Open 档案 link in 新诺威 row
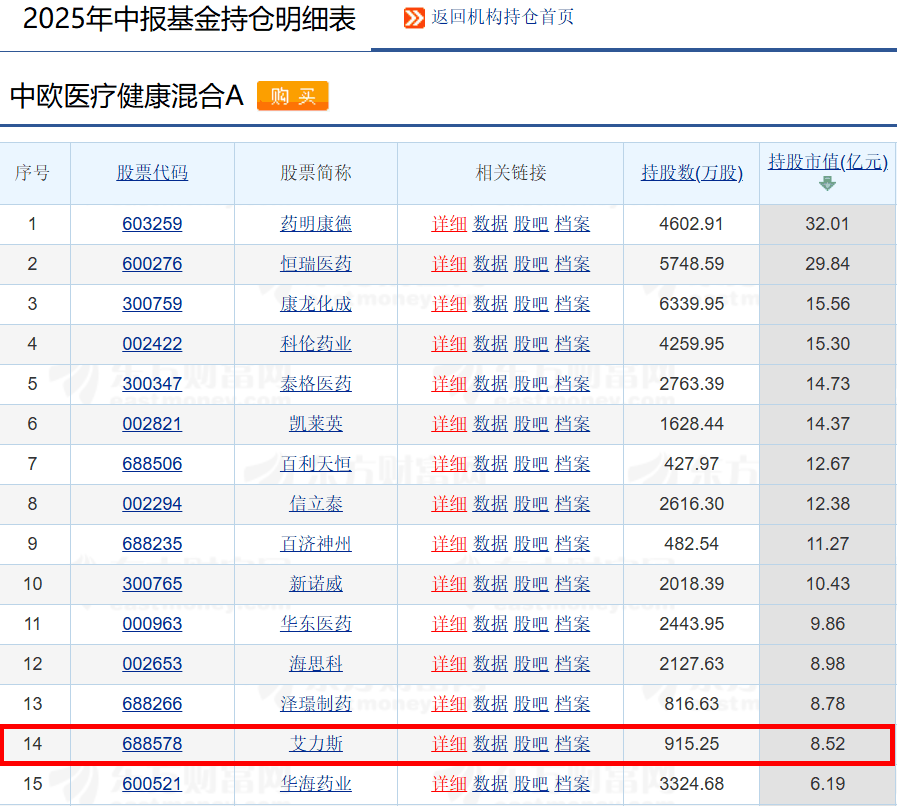This screenshot has height=806, width=897. [x=572, y=584]
